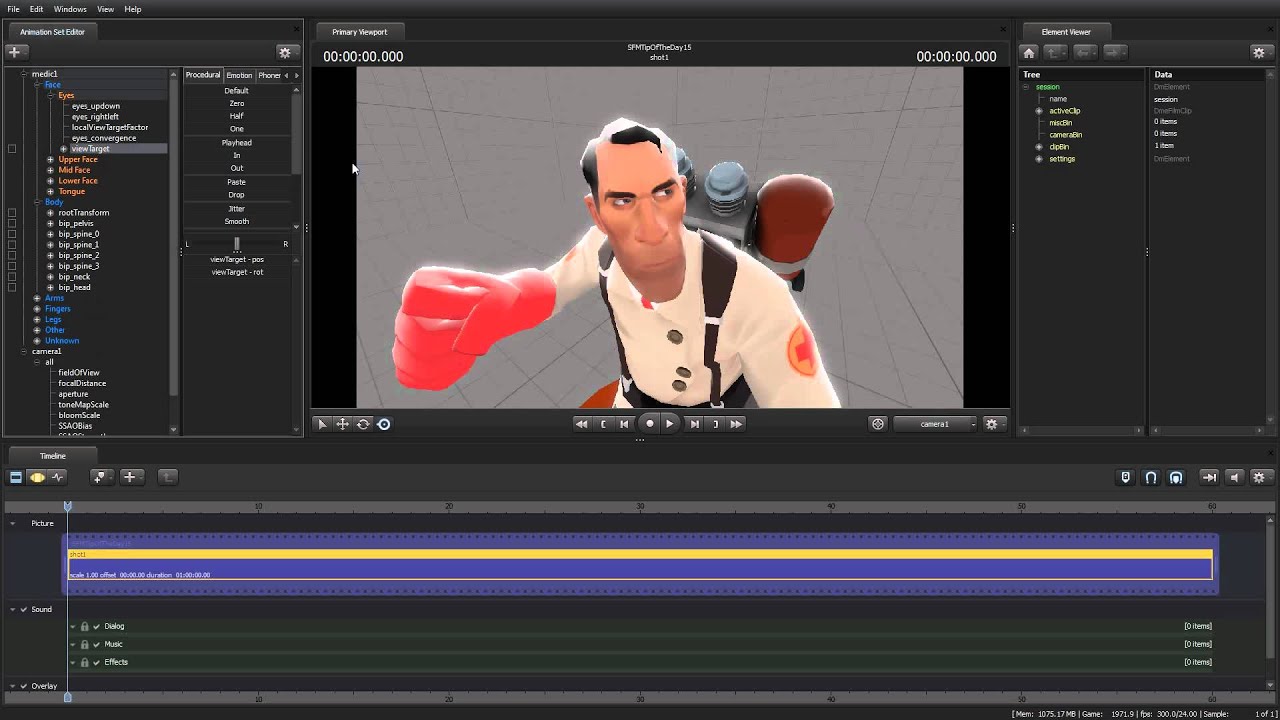Tick the checkbox beside rootTransform

coord(12,213)
